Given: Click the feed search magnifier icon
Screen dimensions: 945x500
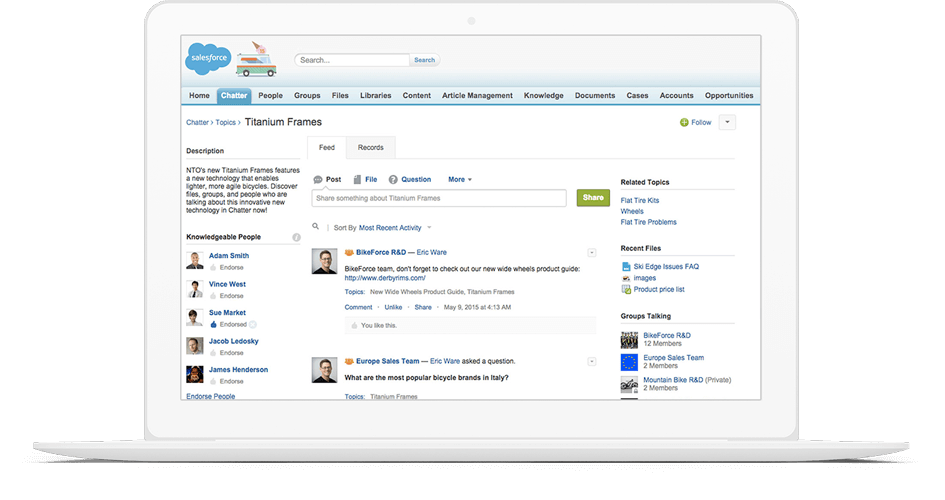Looking at the screenshot, I should (317, 228).
